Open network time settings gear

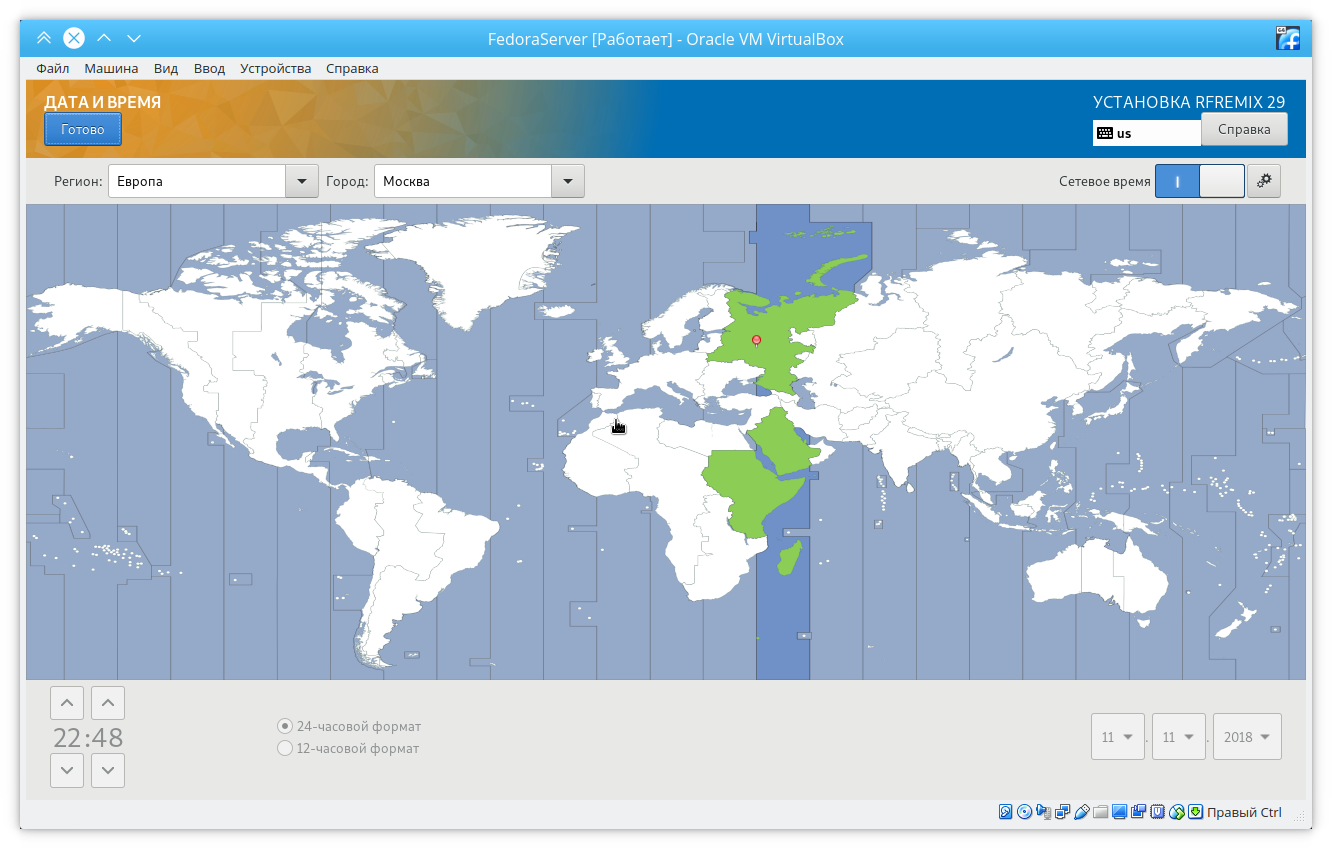(x=1264, y=181)
